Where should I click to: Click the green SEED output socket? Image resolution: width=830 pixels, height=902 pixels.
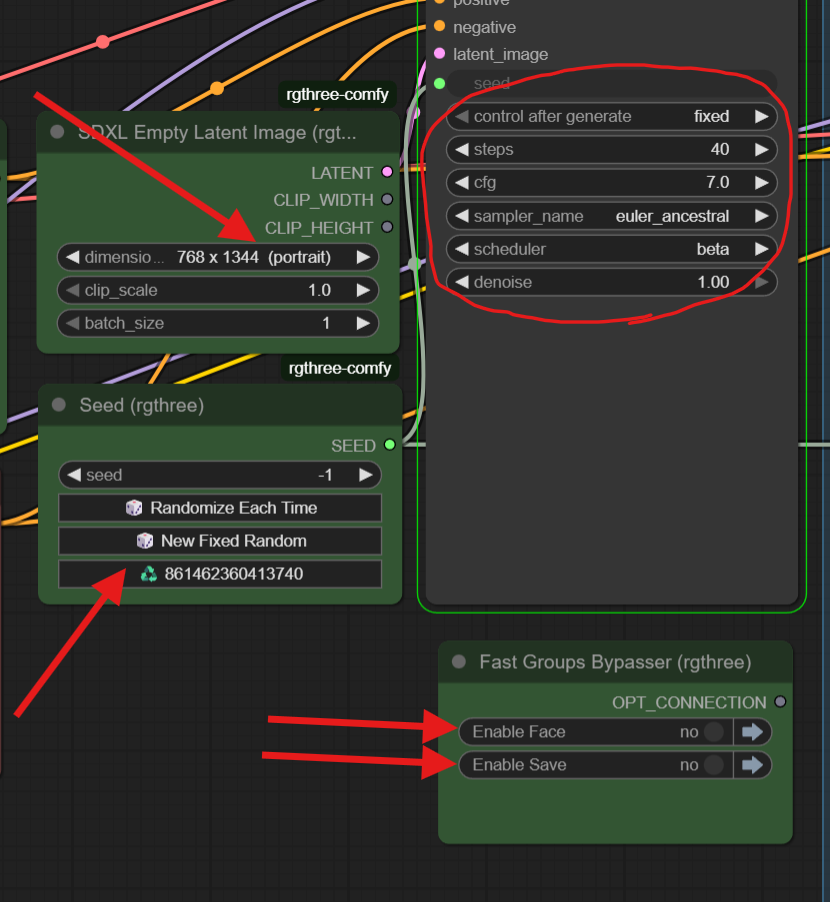pyautogui.click(x=391, y=445)
